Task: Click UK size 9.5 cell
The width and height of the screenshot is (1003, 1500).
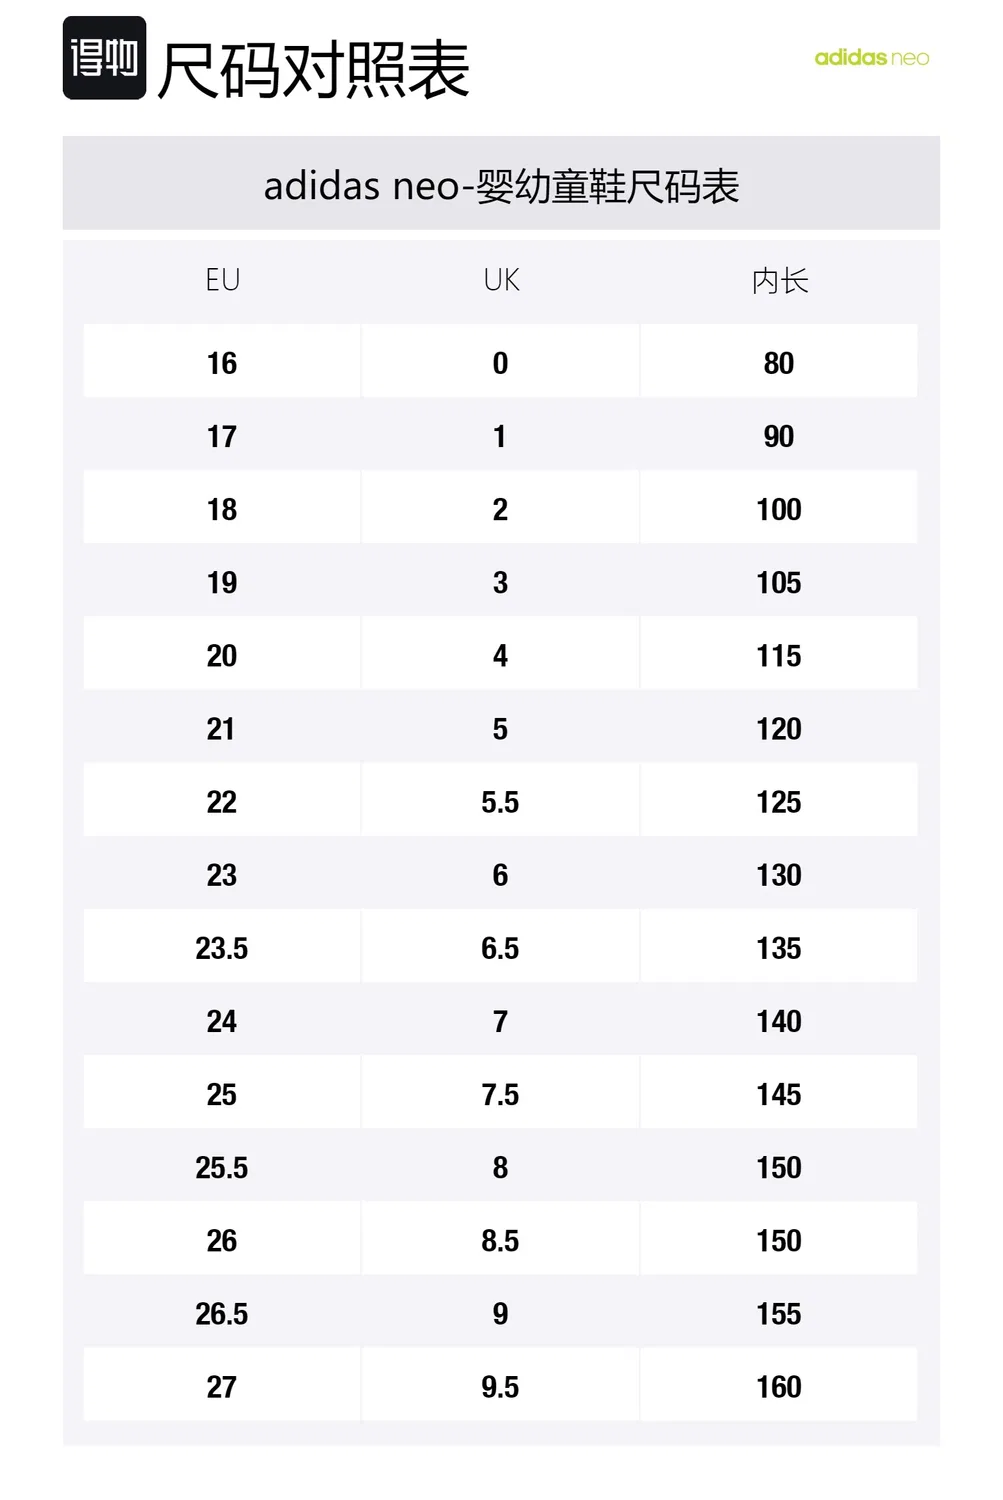Action: (500, 1386)
